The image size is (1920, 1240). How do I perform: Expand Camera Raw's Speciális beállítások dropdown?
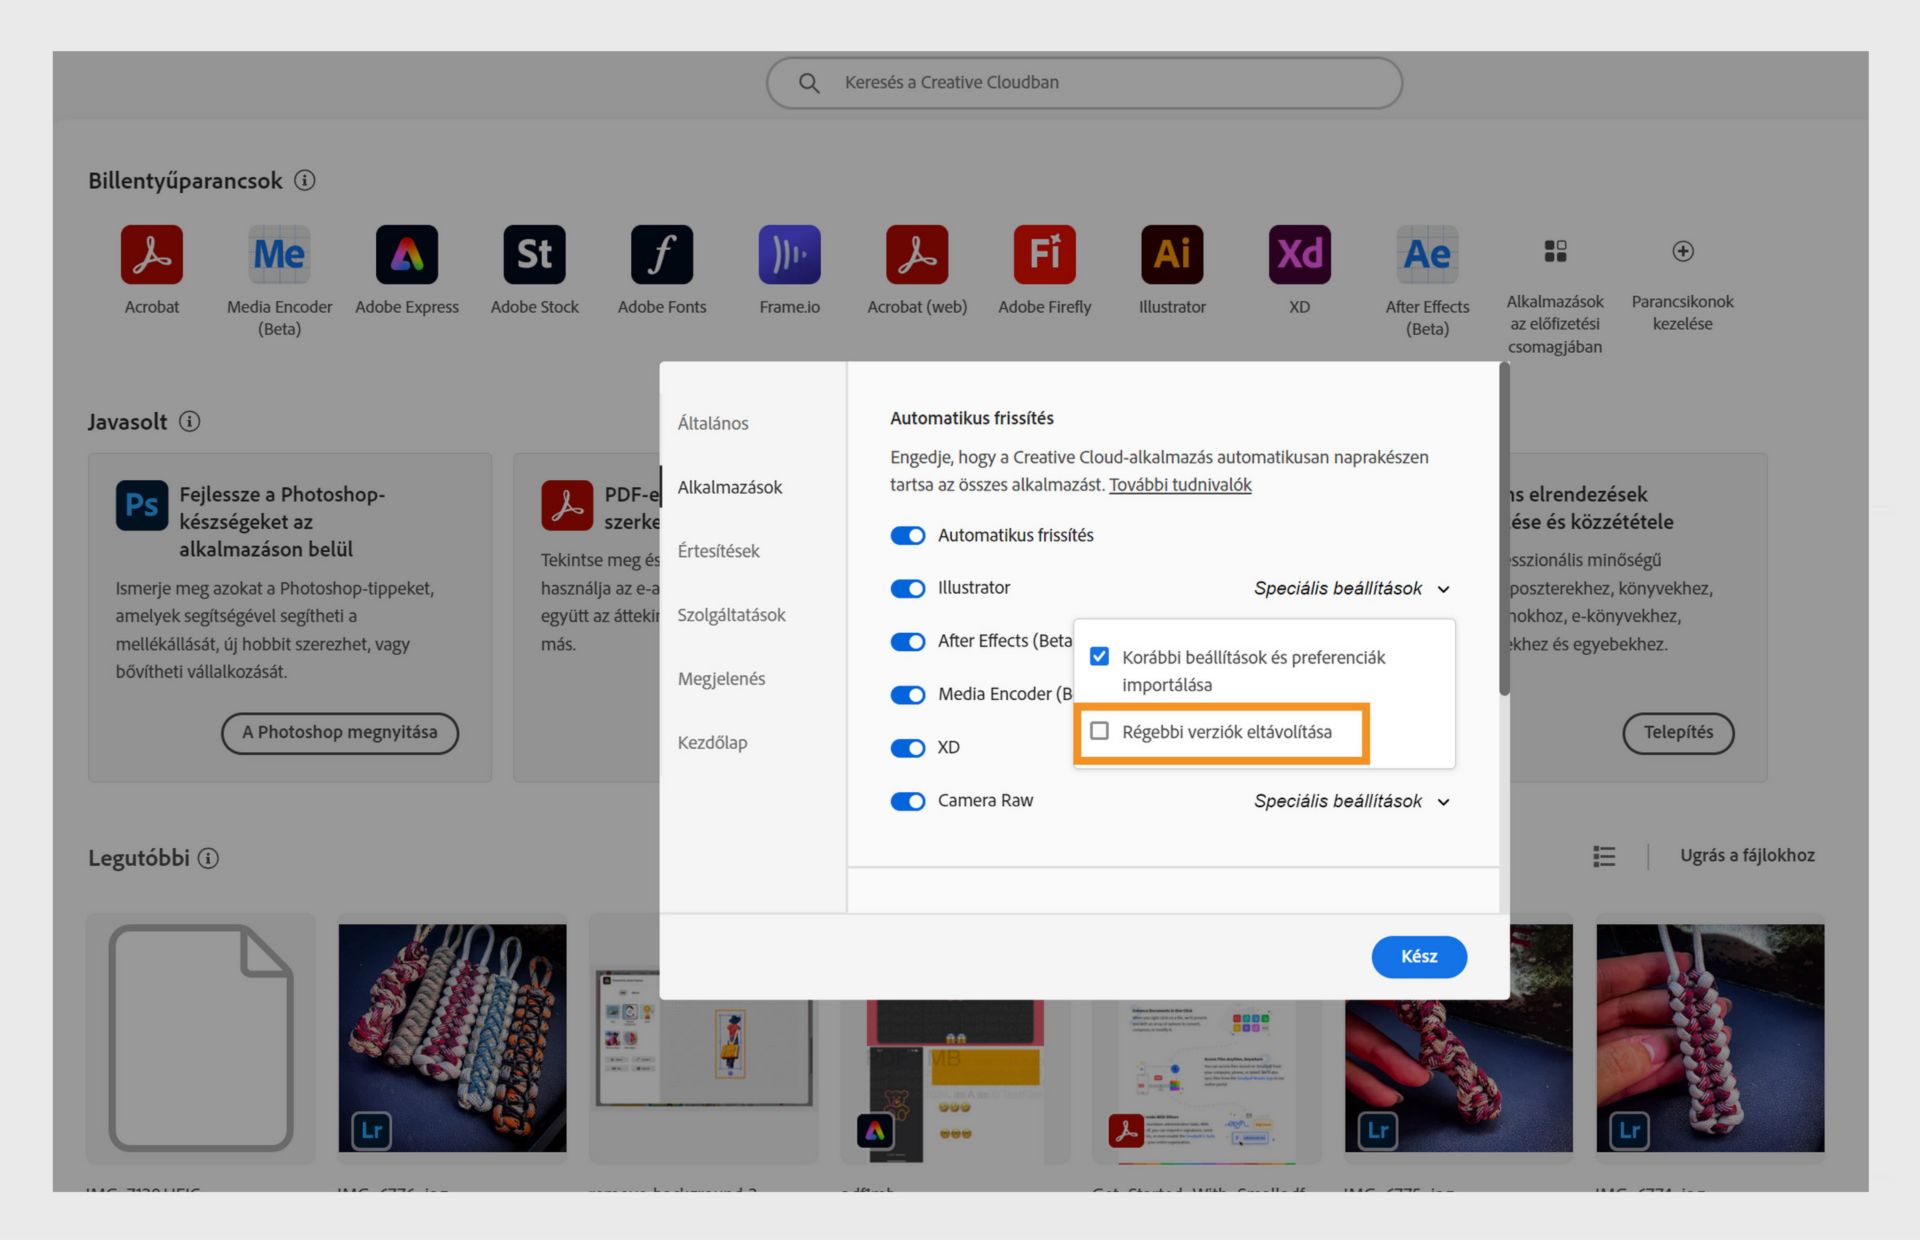pos(1351,801)
